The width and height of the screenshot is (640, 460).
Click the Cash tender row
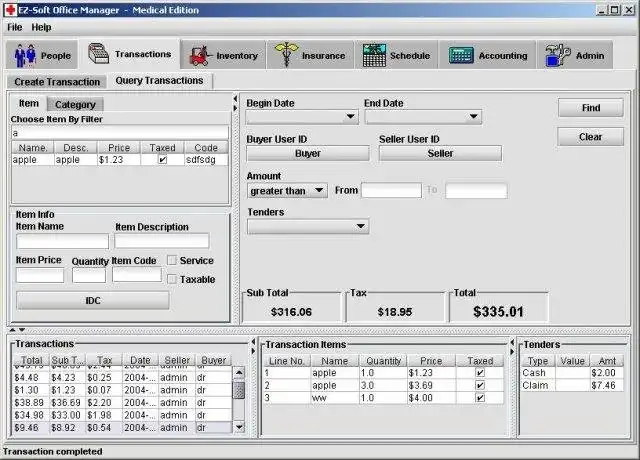click(x=572, y=373)
